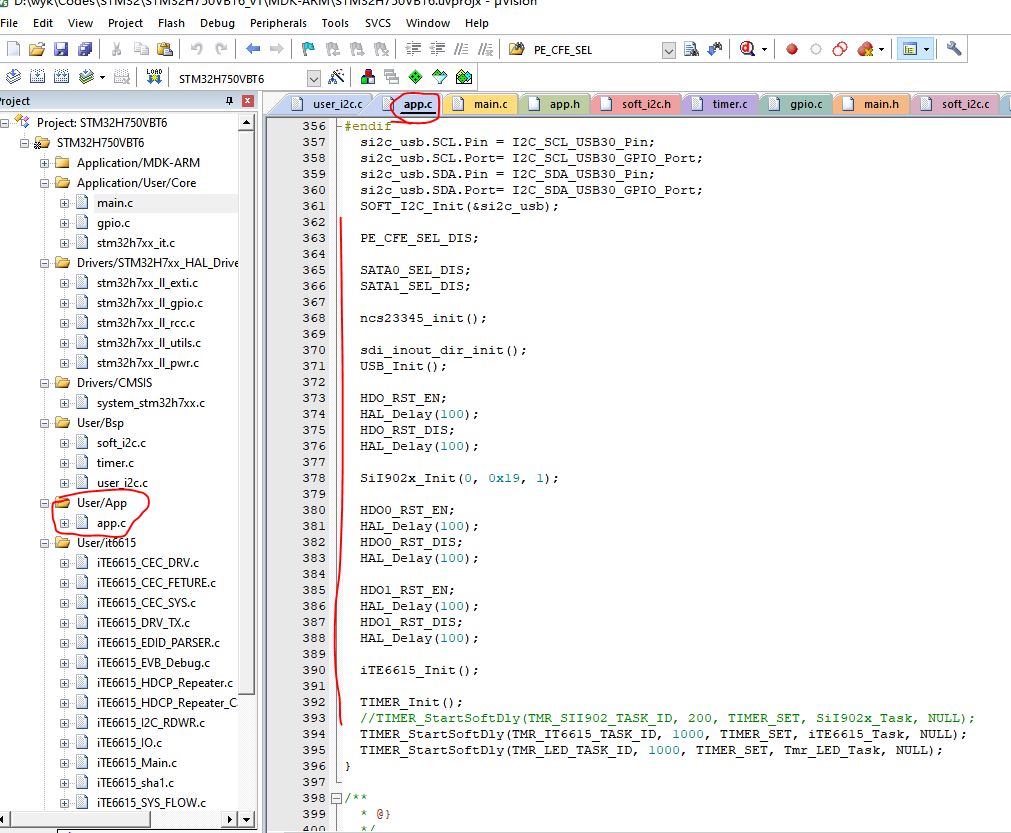Click in the PE_CFE_SEL find text field
This screenshot has width=1011, height=833.
[x=595, y=50]
